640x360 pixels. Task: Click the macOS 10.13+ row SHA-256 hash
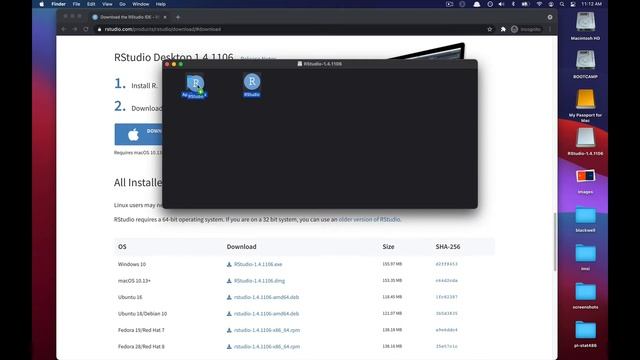(x=447, y=280)
